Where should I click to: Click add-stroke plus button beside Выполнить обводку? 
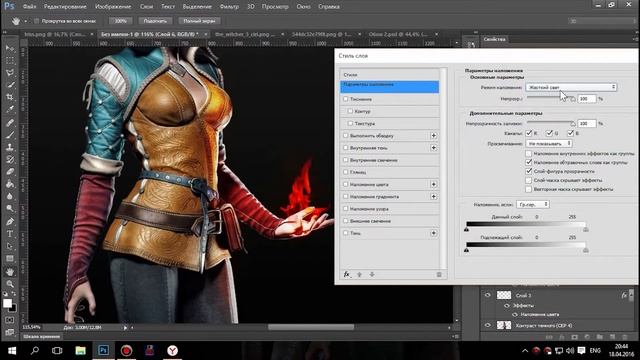[x=433, y=136]
